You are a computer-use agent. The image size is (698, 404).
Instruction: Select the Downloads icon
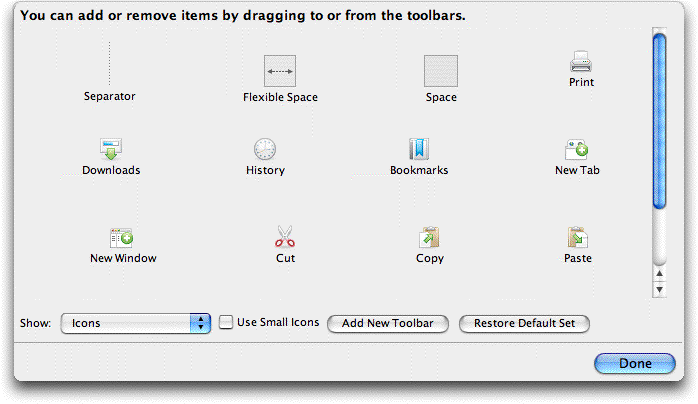point(111,149)
